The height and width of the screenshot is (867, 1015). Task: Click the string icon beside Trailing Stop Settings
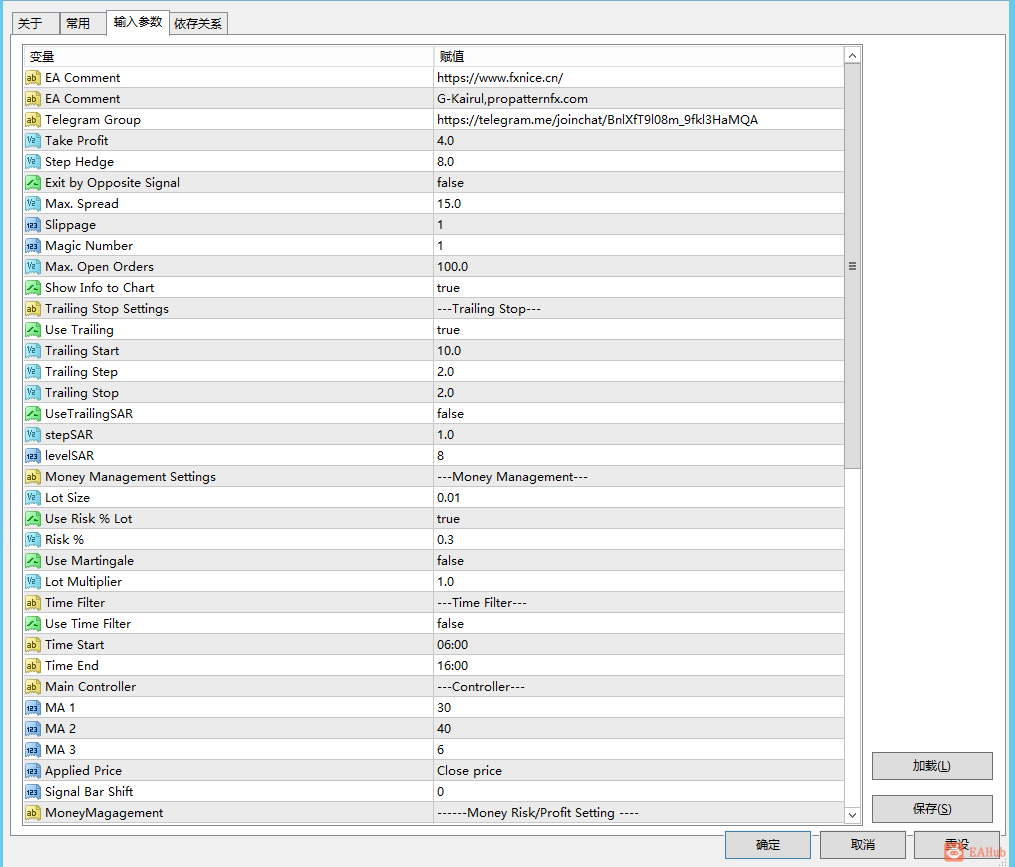coord(32,309)
